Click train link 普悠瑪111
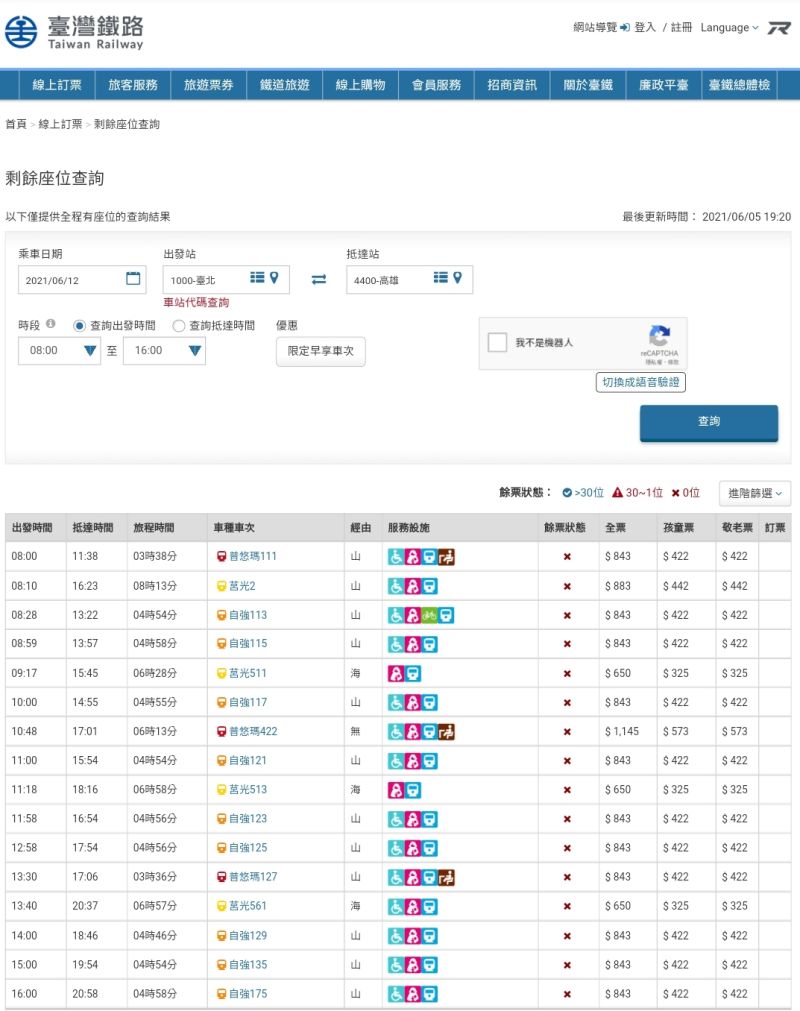This screenshot has height=1011, width=800. (253, 556)
